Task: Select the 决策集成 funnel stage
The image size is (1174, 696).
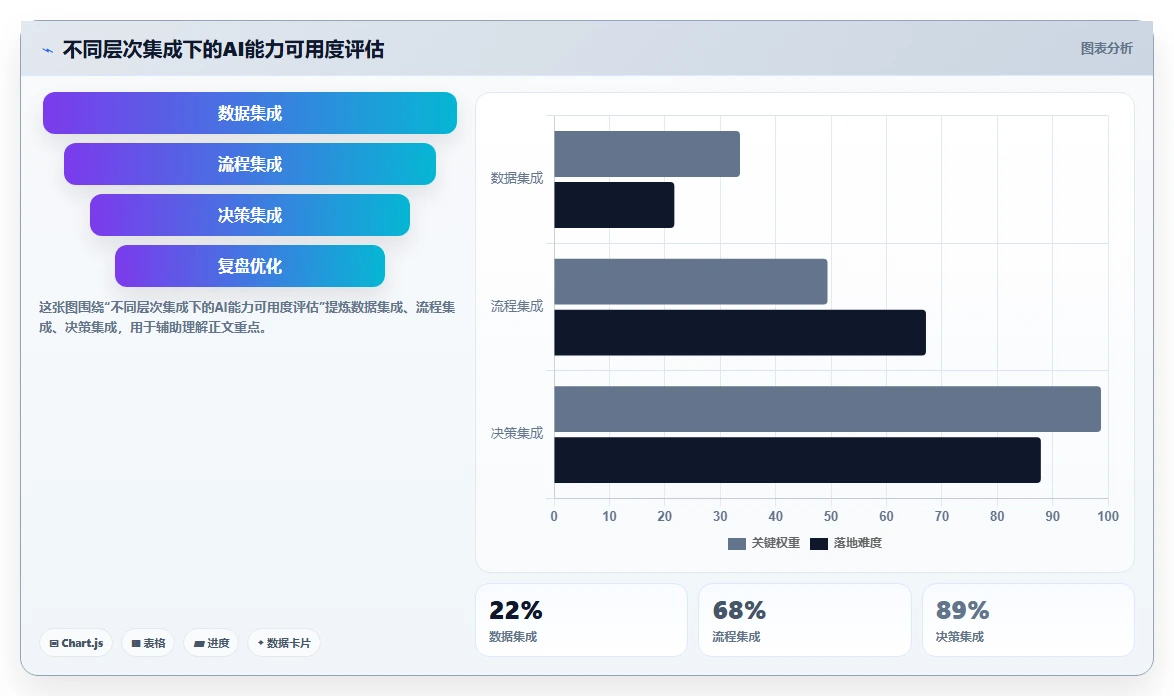Action: point(250,215)
